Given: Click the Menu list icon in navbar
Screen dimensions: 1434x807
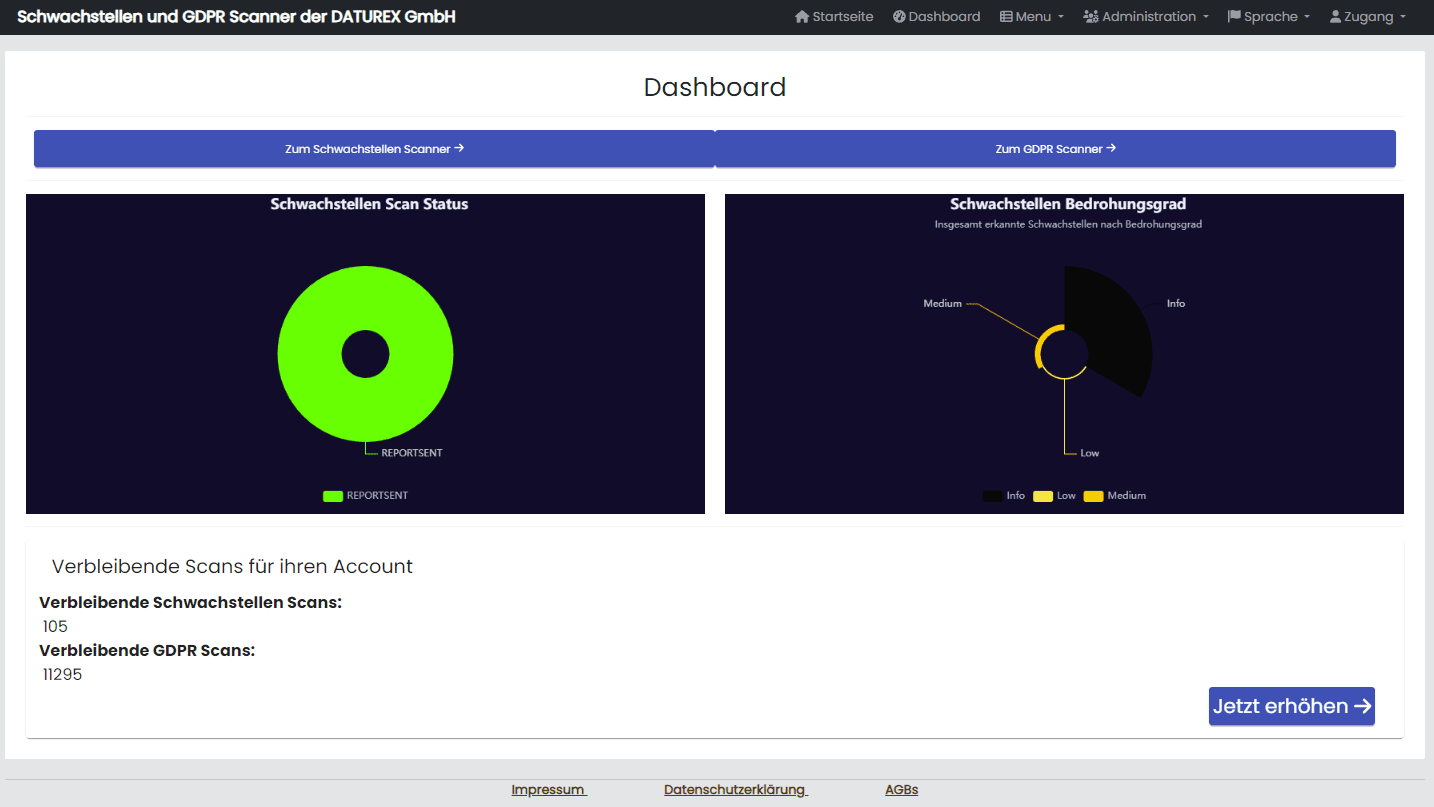Looking at the screenshot, I should coord(1006,17).
